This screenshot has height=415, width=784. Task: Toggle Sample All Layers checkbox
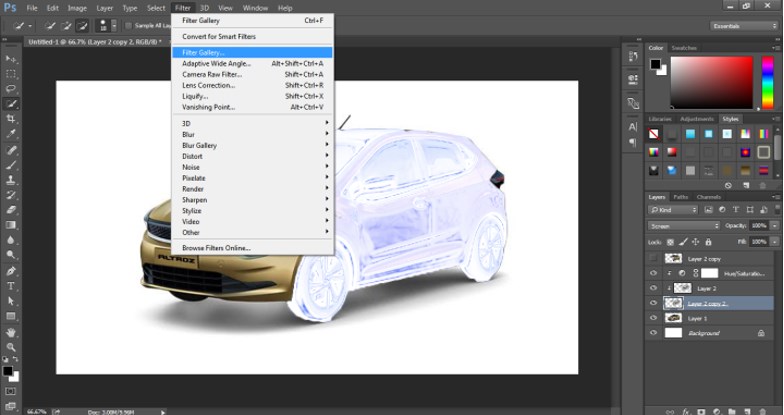(128, 26)
